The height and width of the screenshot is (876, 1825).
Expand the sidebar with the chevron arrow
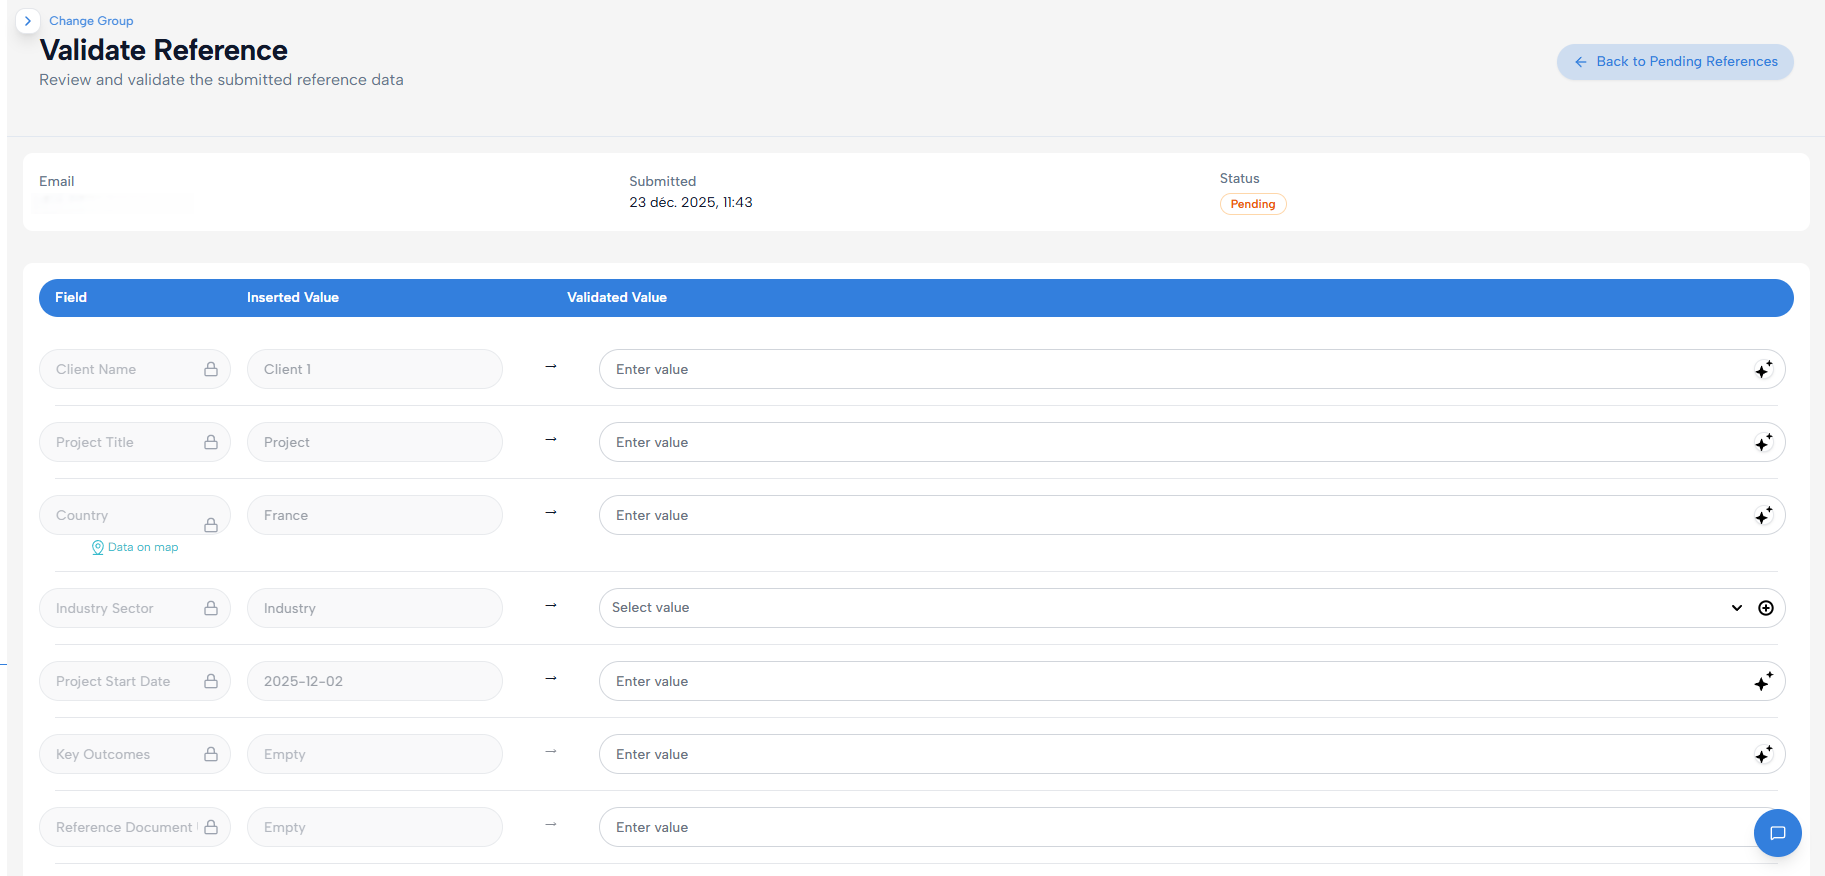click(28, 21)
